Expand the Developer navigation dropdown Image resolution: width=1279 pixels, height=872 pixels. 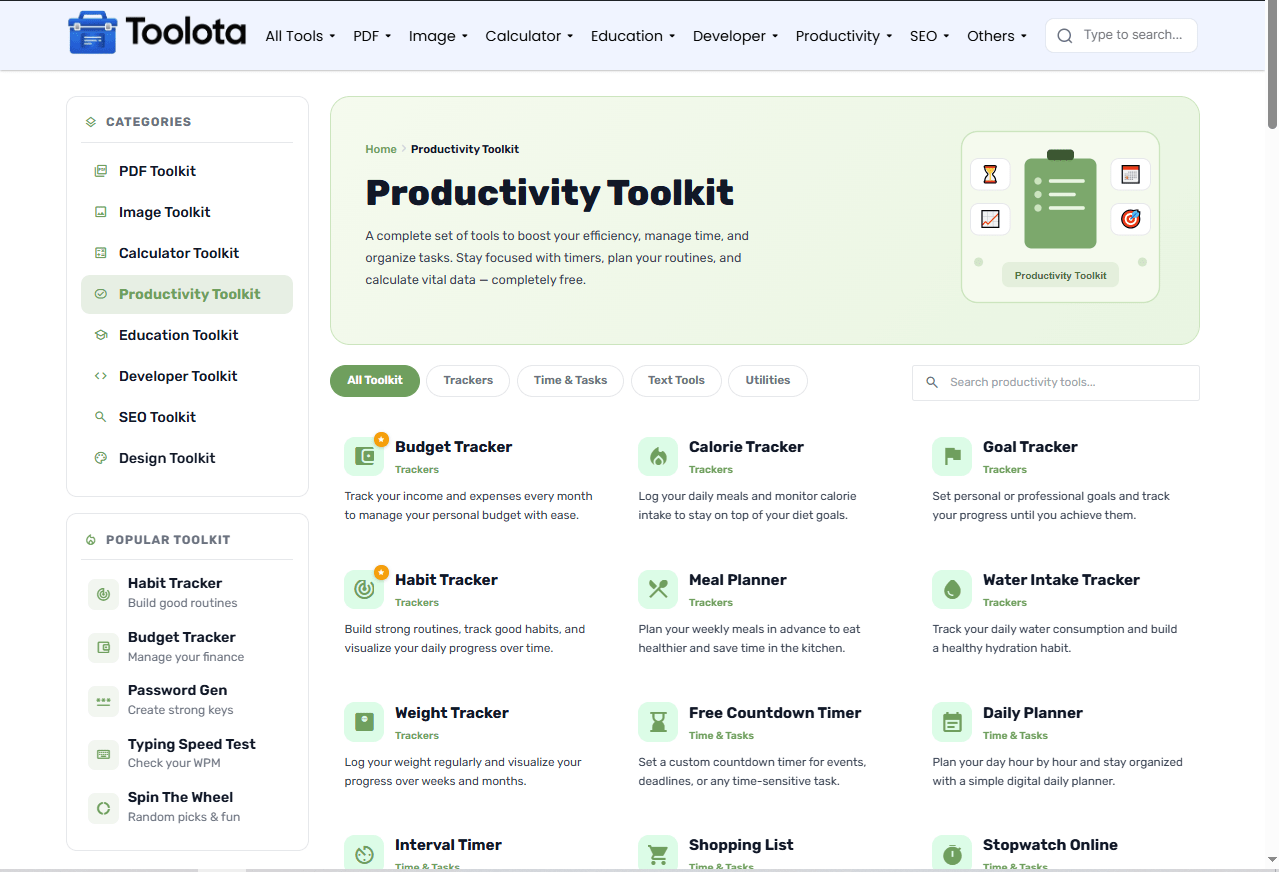[x=735, y=36]
